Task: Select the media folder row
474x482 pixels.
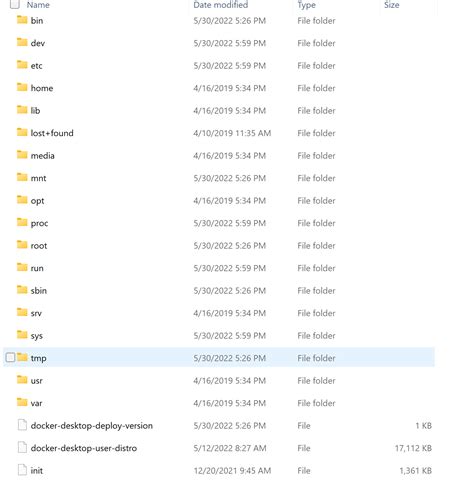Action: click(219, 156)
